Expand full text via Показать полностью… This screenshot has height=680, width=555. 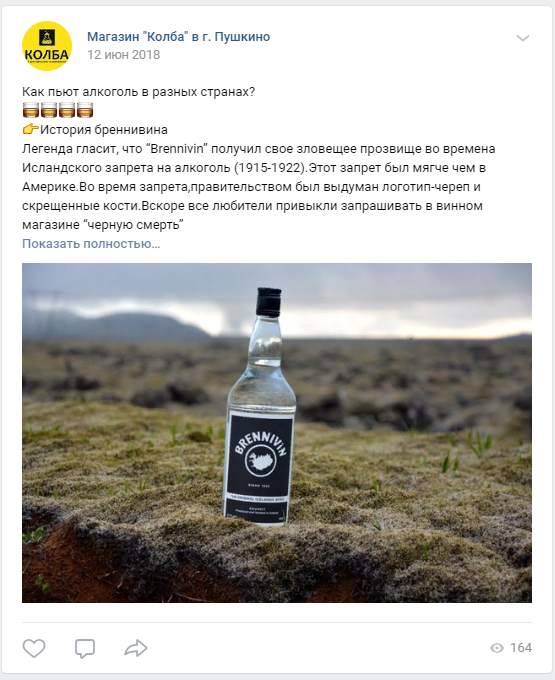tap(91, 244)
